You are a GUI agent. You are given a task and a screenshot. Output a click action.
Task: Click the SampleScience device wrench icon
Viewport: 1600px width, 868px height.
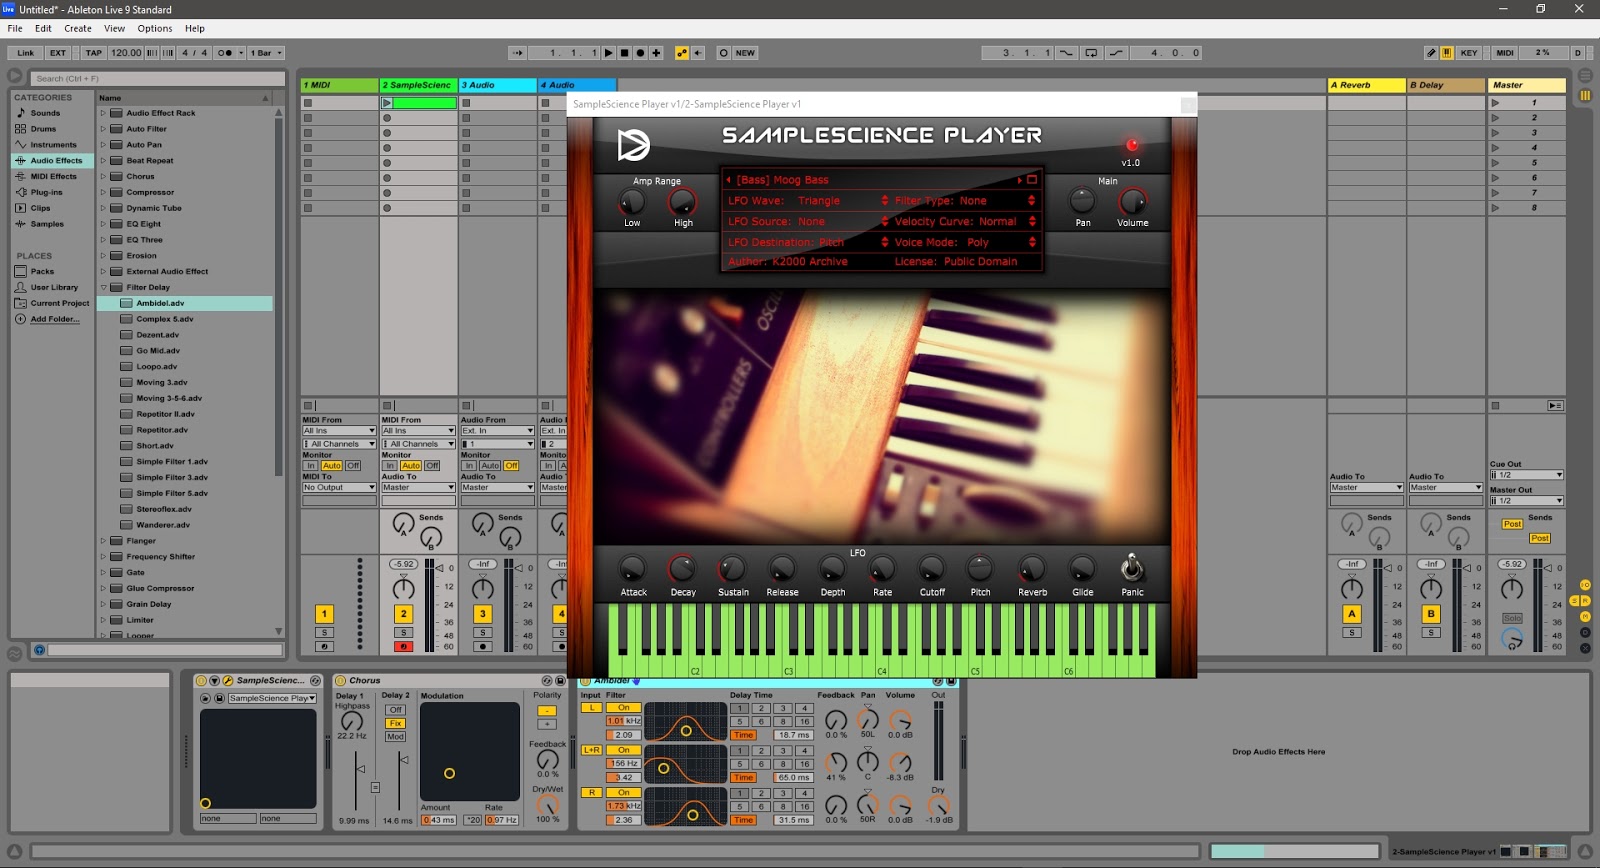(227, 681)
